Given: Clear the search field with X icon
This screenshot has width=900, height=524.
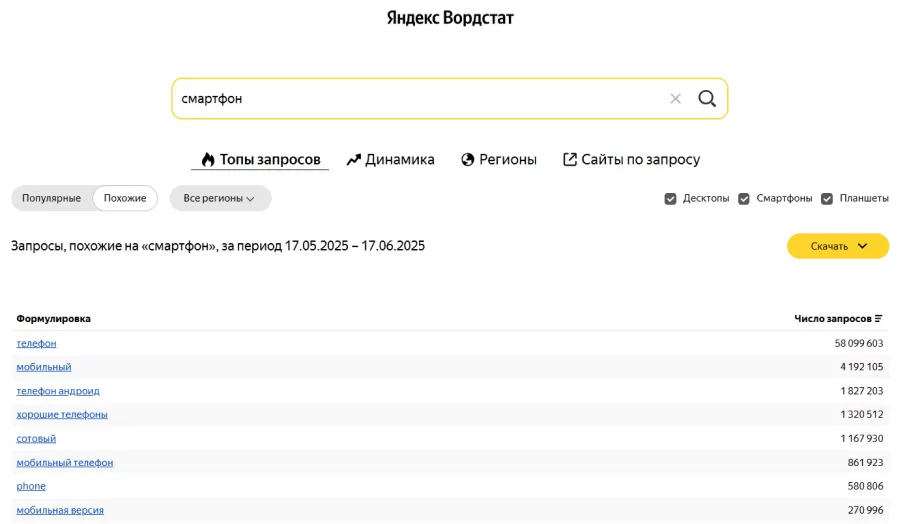Looking at the screenshot, I should pyautogui.click(x=675, y=98).
